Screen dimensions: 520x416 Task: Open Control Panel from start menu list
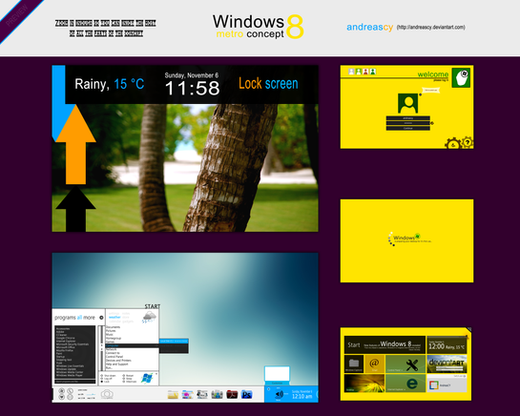(x=114, y=357)
